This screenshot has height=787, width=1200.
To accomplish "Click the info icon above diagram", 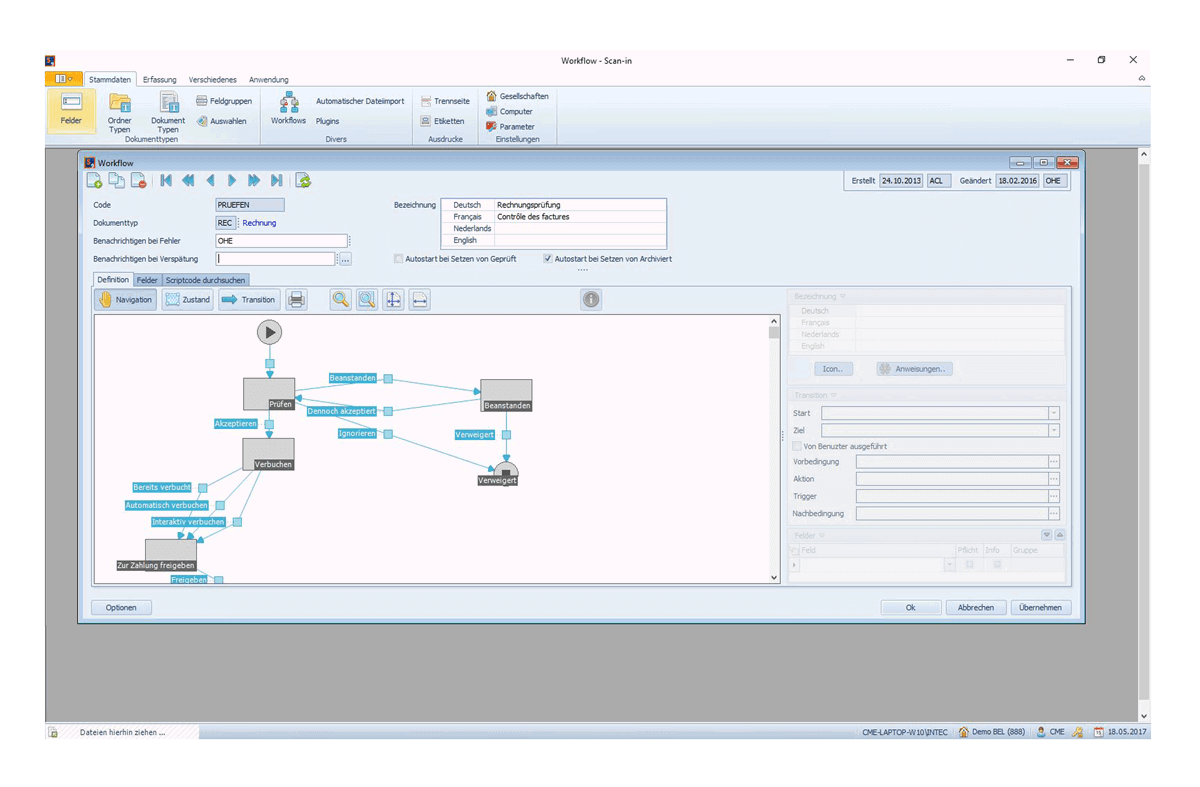I will pyautogui.click(x=591, y=299).
